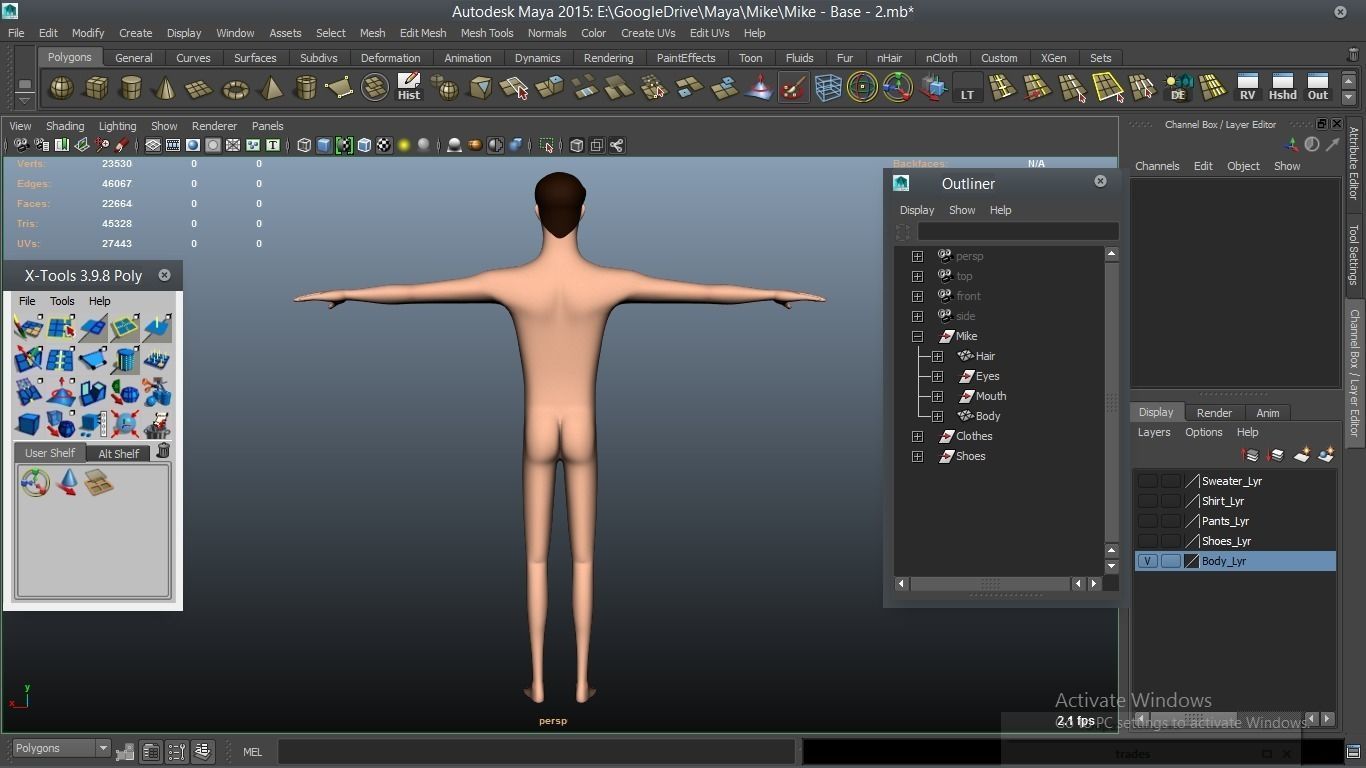Open the viewport Shading menu
The image size is (1366, 768).
click(x=65, y=126)
